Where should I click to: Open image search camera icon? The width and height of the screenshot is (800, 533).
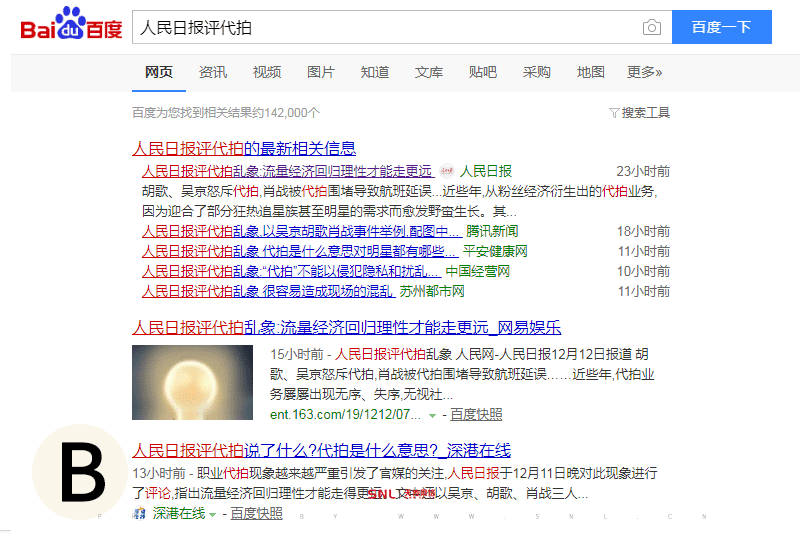[x=652, y=27]
